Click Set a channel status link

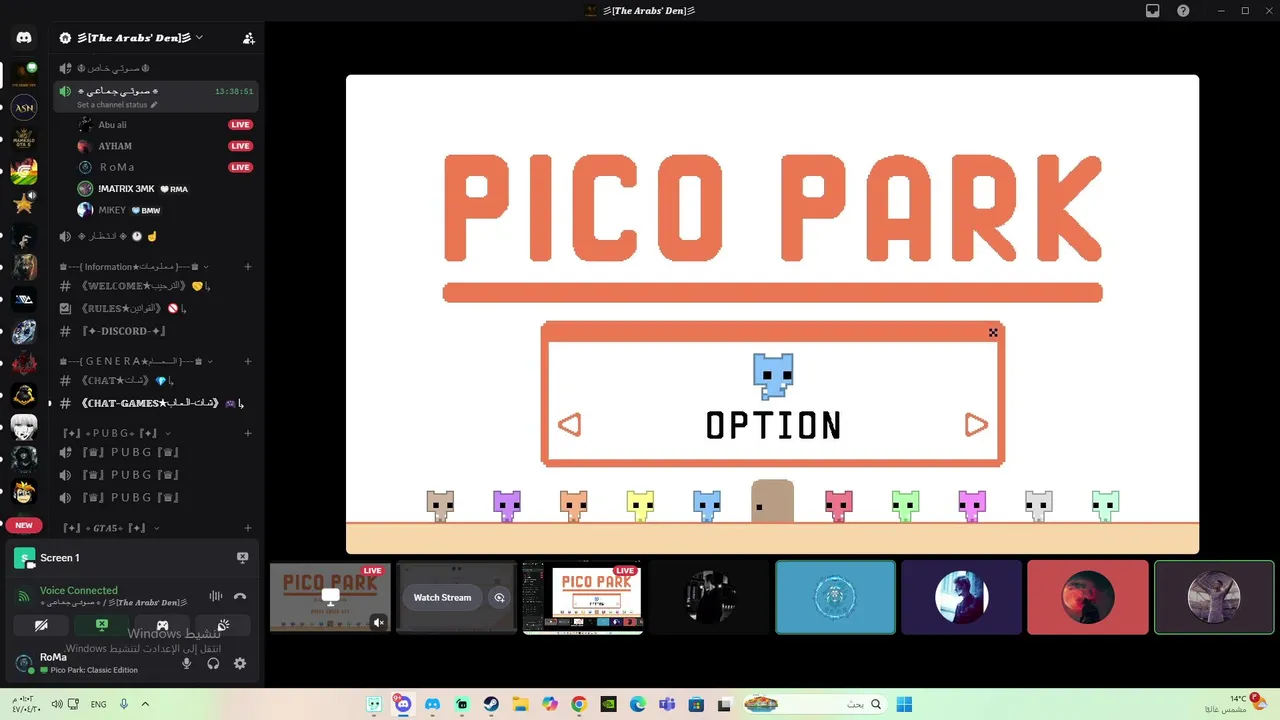pos(113,105)
